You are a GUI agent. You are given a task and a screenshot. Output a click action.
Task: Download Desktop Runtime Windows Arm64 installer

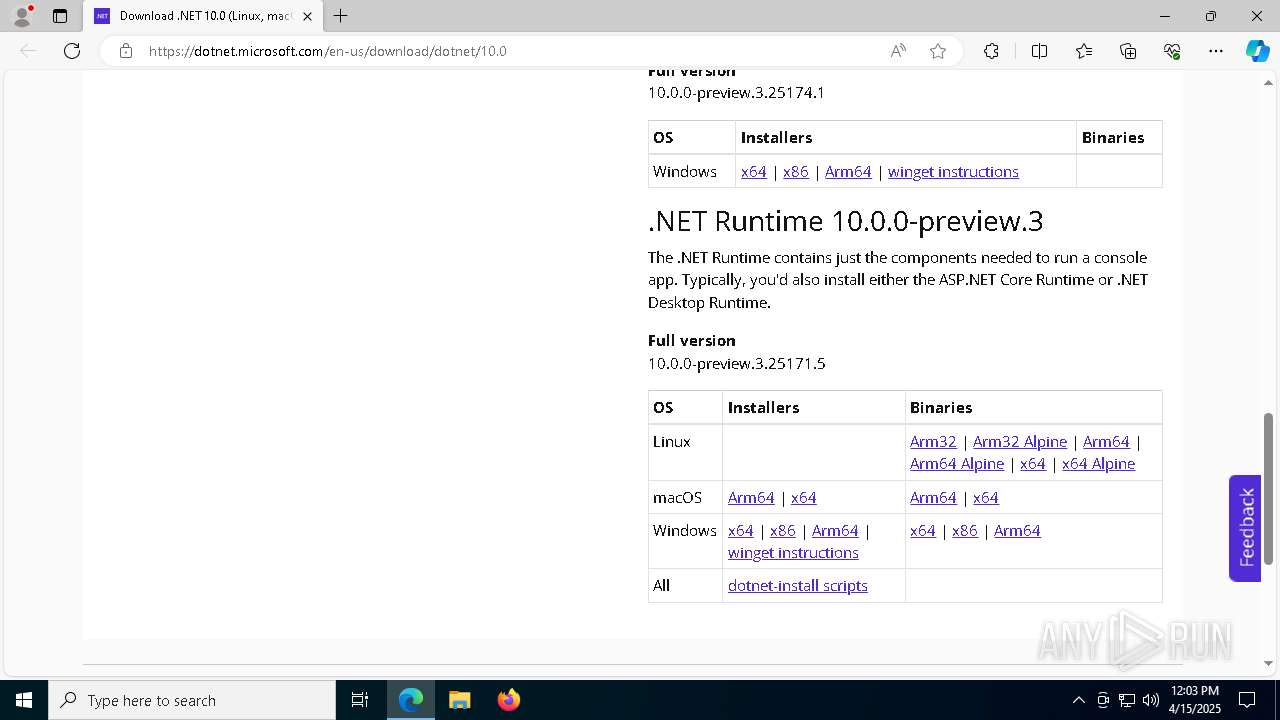click(x=848, y=172)
